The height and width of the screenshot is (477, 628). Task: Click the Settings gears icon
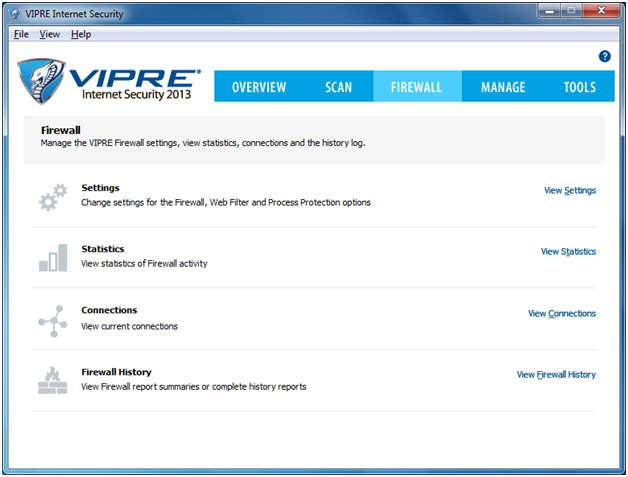pyautogui.click(x=53, y=197)
